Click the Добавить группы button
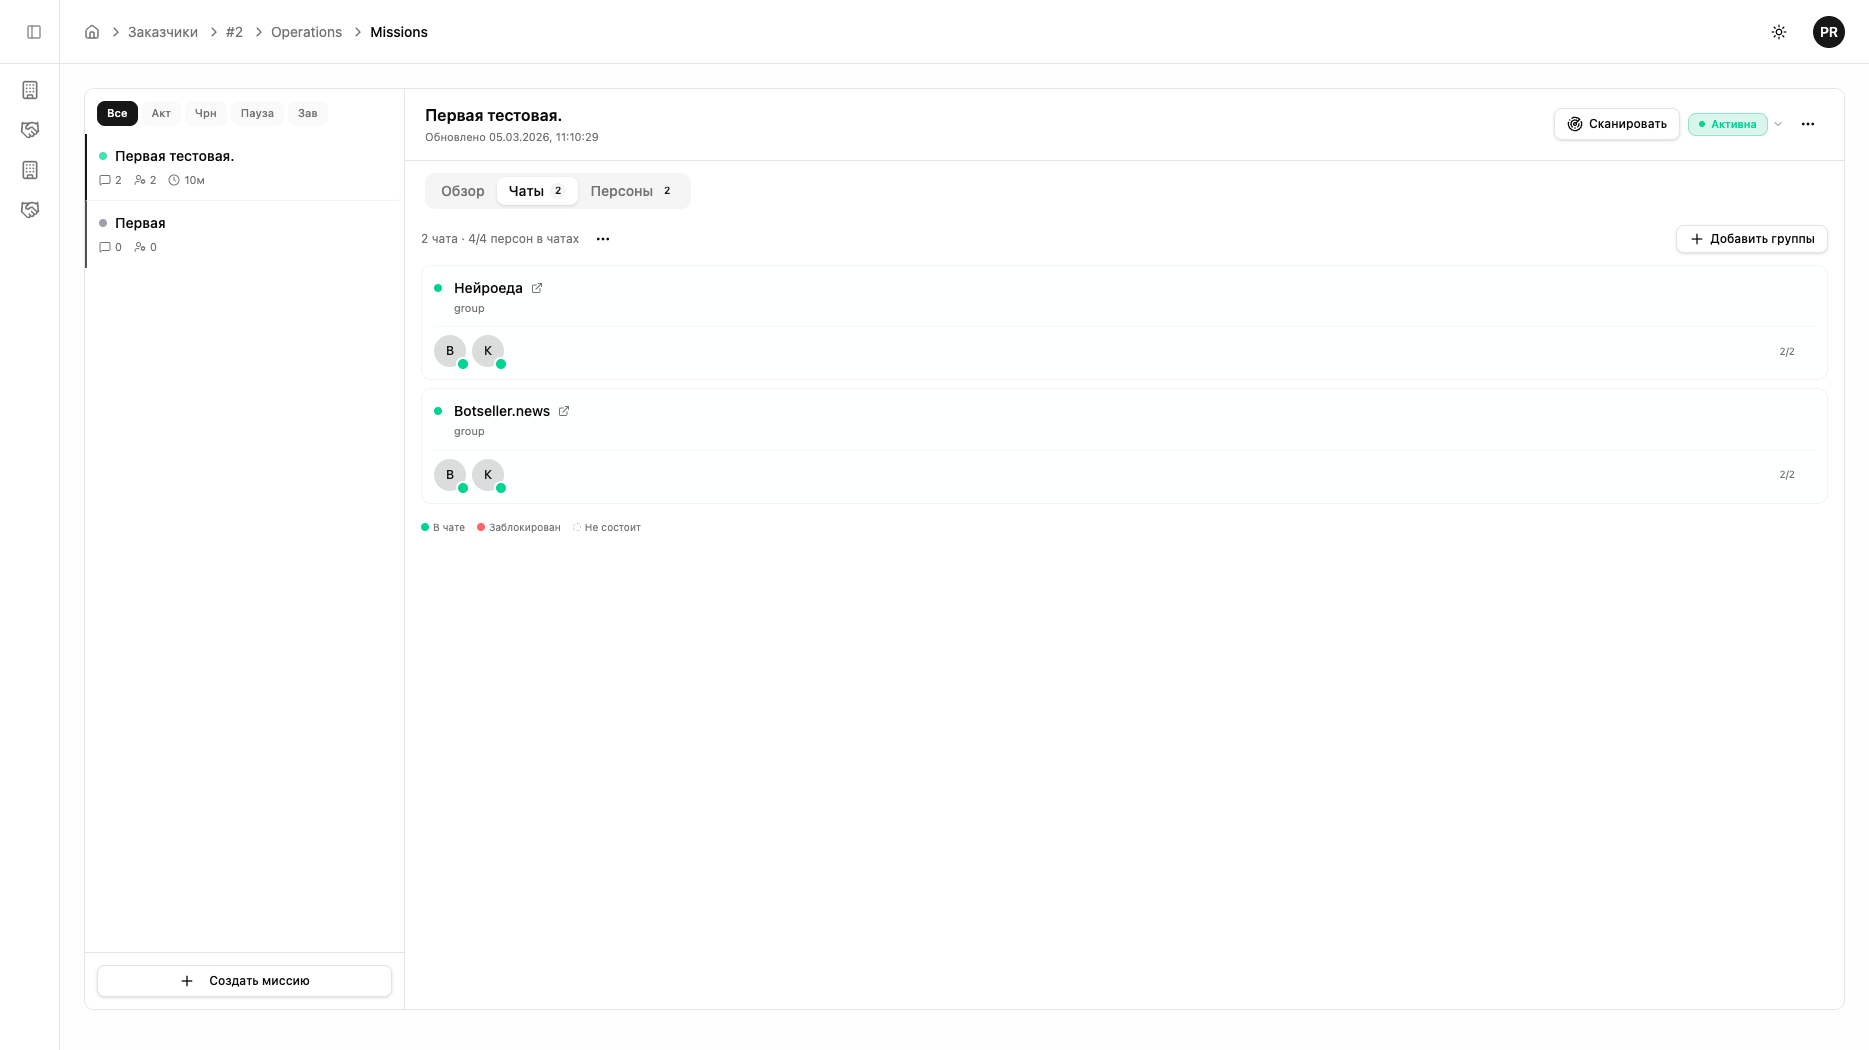Image resolution: width=1869 pixels, height=1050 pixels. coord(1751,239)
